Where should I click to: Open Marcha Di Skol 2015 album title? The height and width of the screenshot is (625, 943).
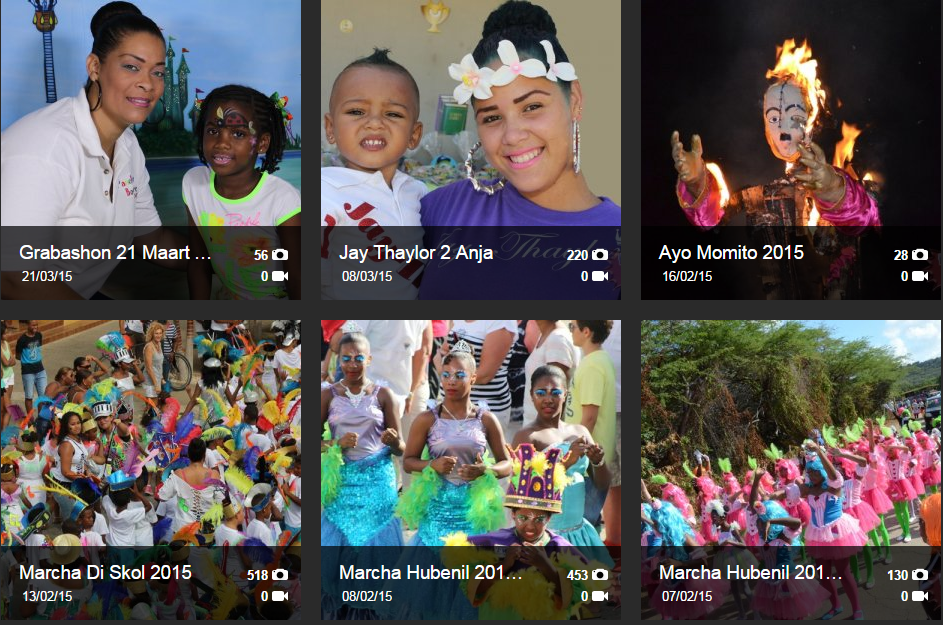point(105,573)
